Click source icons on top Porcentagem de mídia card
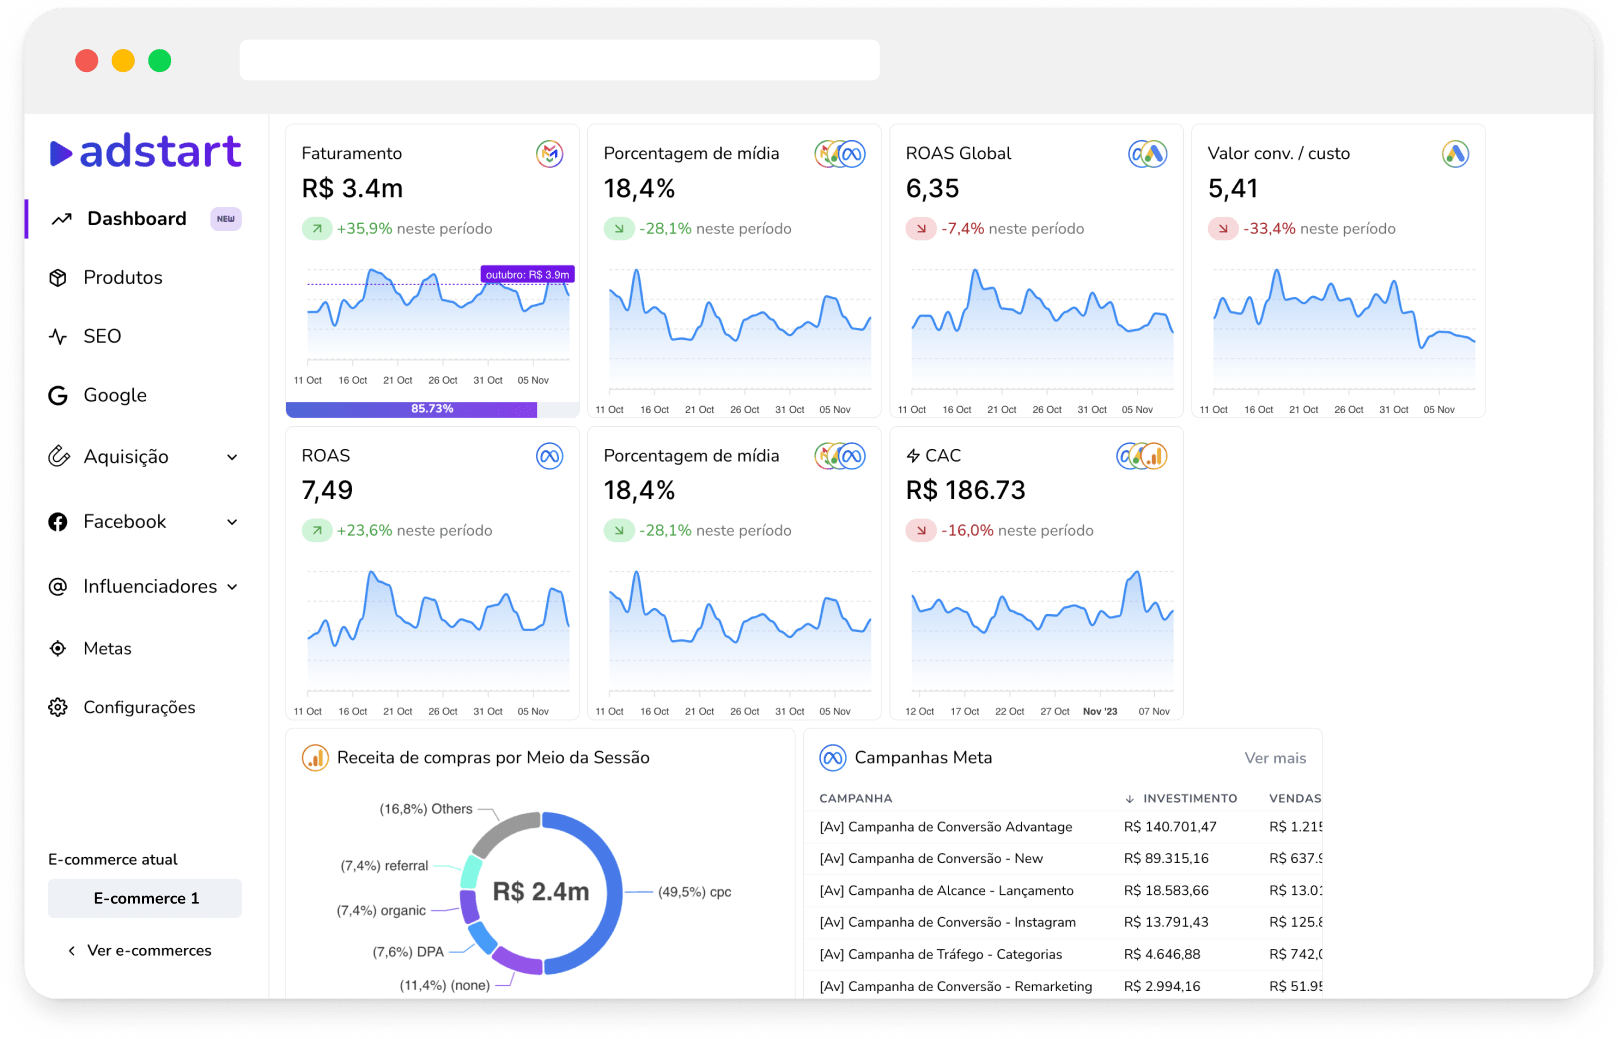 click(840, 154)
